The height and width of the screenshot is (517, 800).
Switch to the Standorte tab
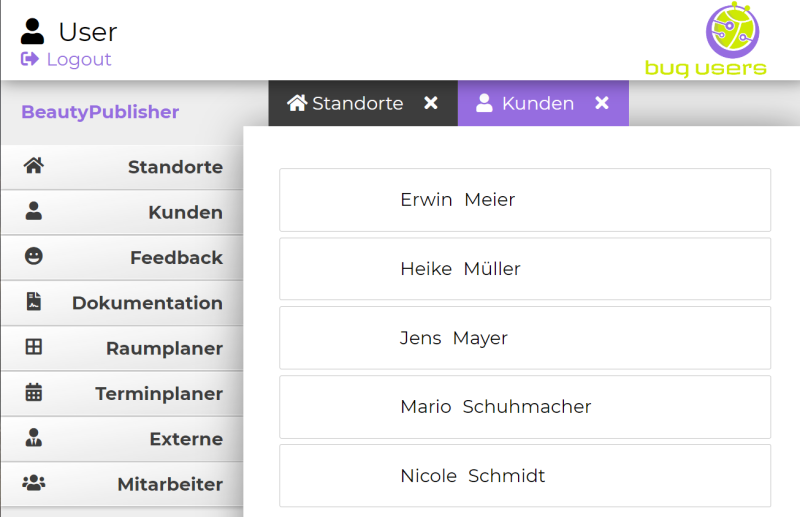tap(346, 103)
